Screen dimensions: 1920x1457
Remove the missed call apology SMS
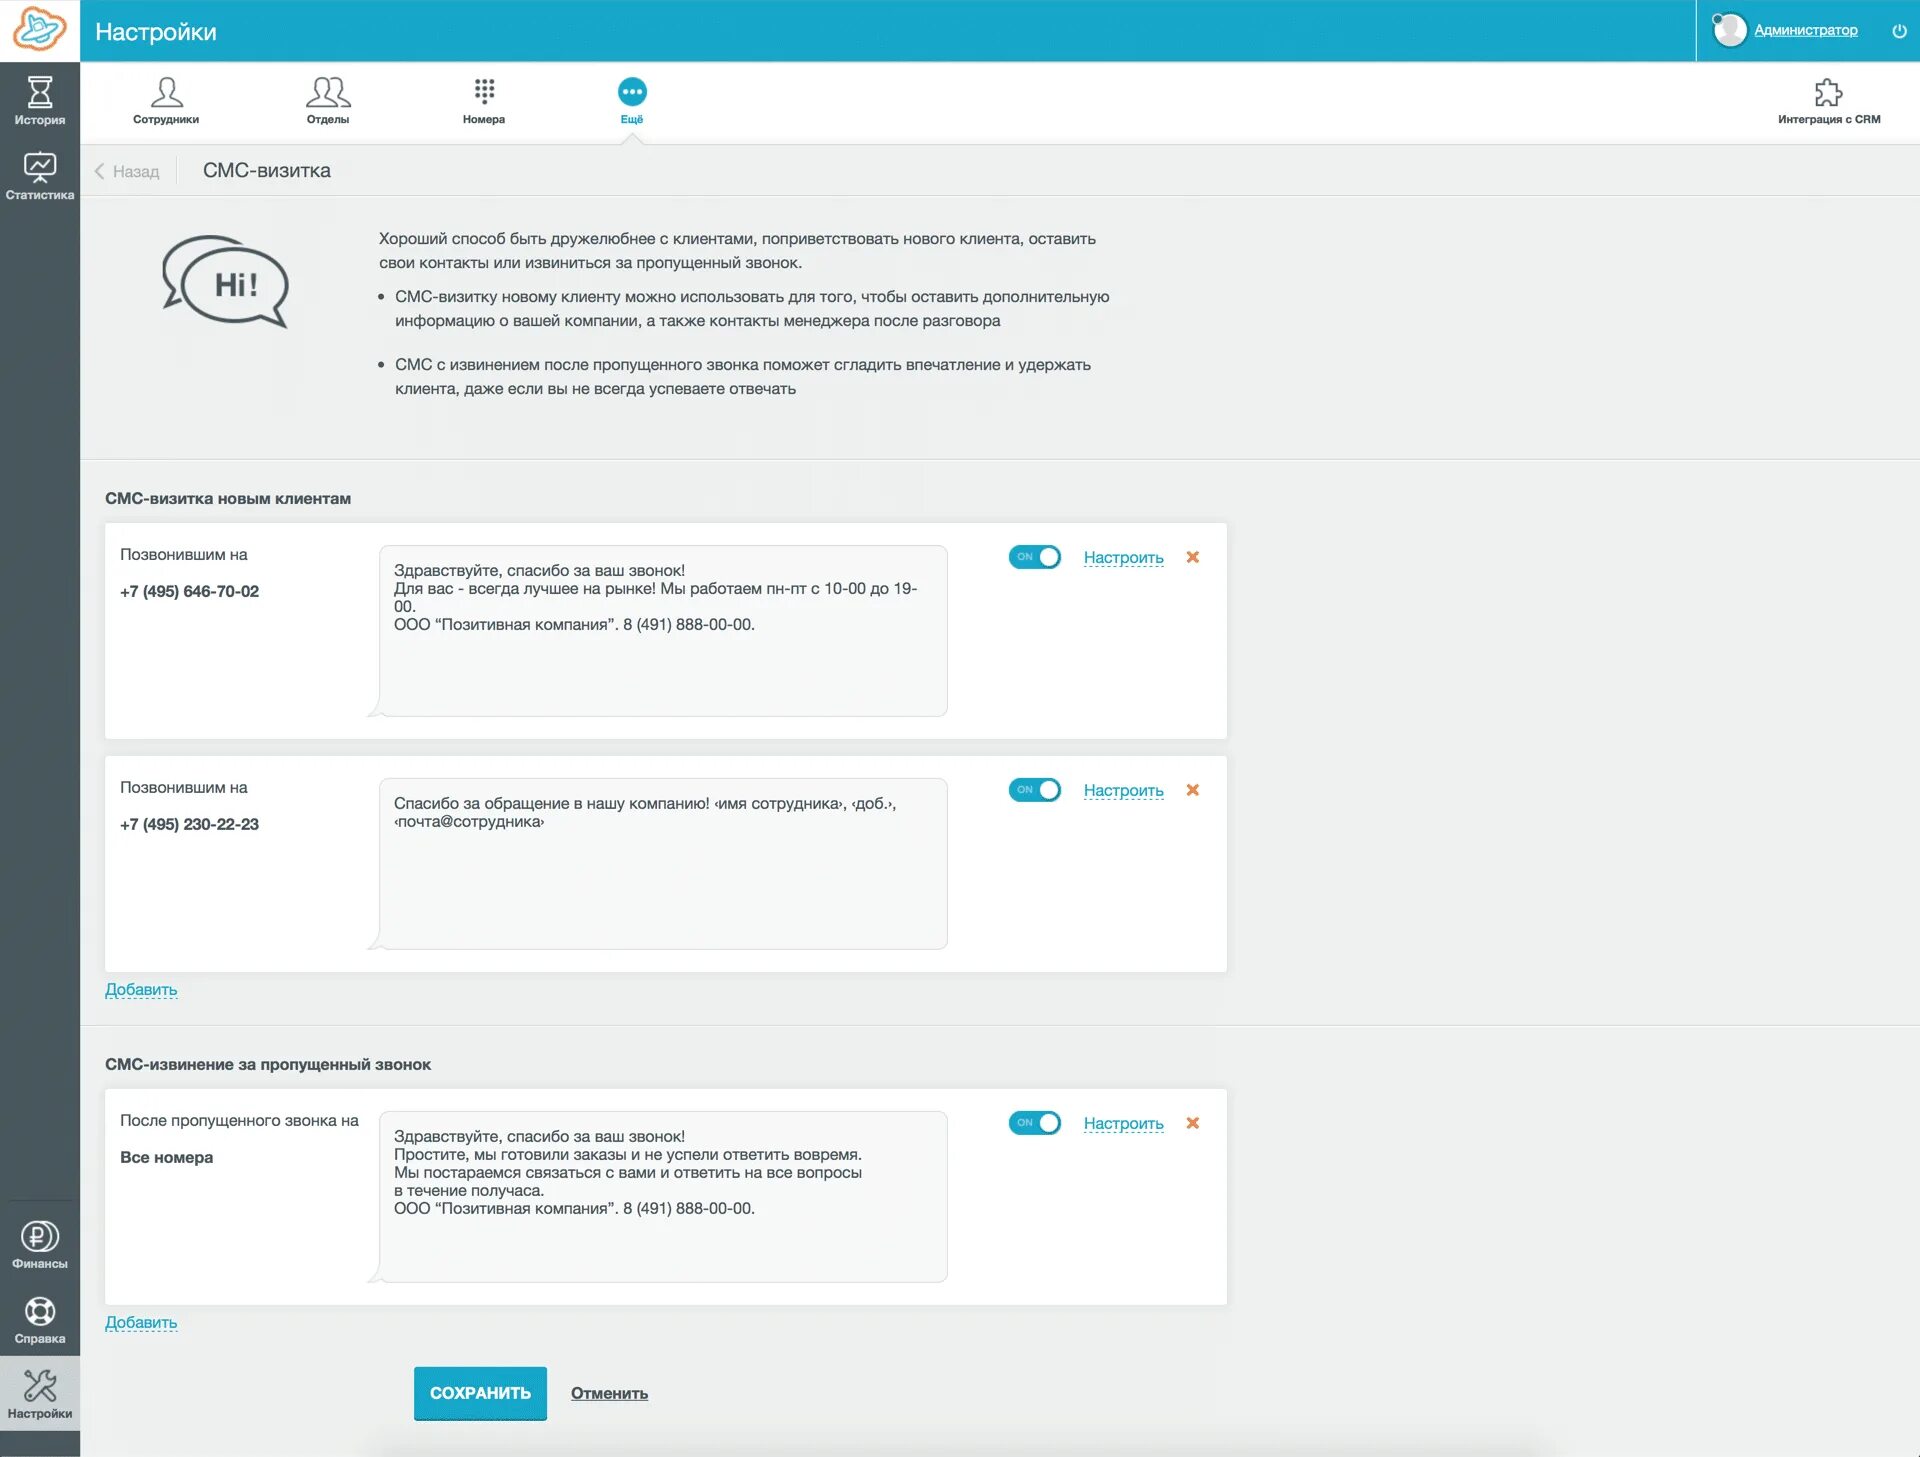1192,1123
